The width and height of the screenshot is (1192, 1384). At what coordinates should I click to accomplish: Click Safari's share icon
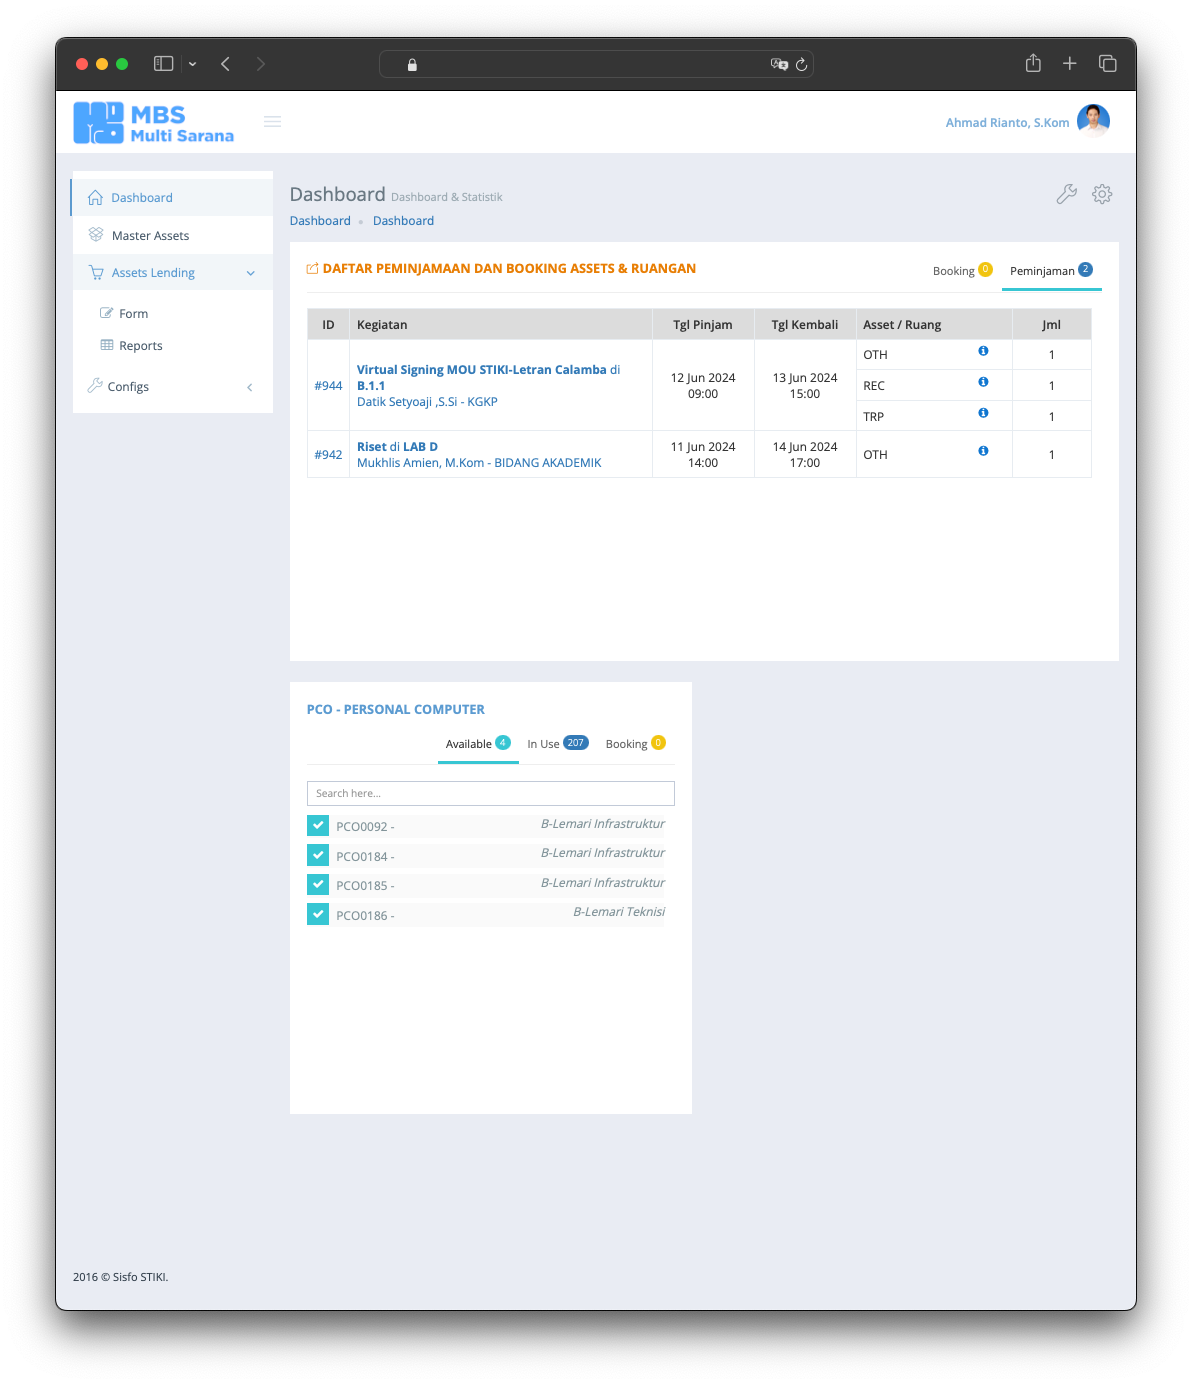pyautogui.click(x=1033, y=64)
